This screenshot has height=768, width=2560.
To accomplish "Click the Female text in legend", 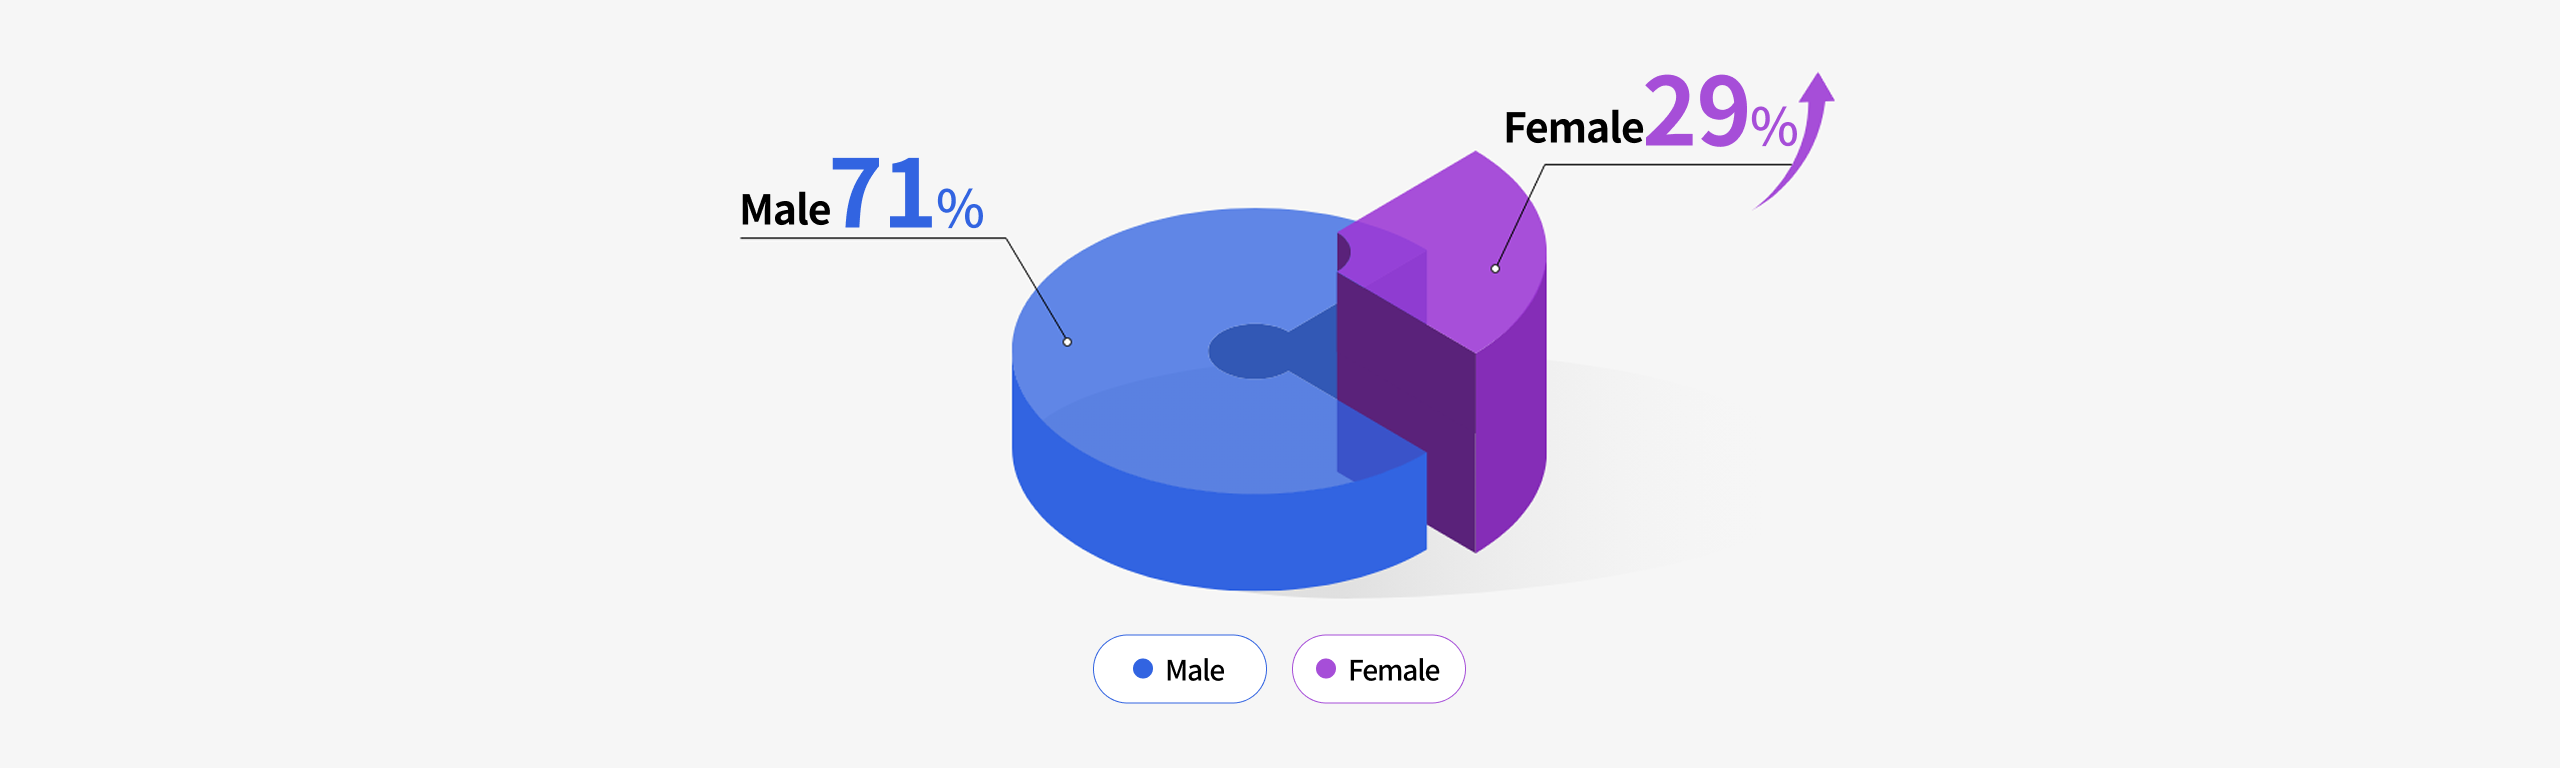I will (1394, 670).
